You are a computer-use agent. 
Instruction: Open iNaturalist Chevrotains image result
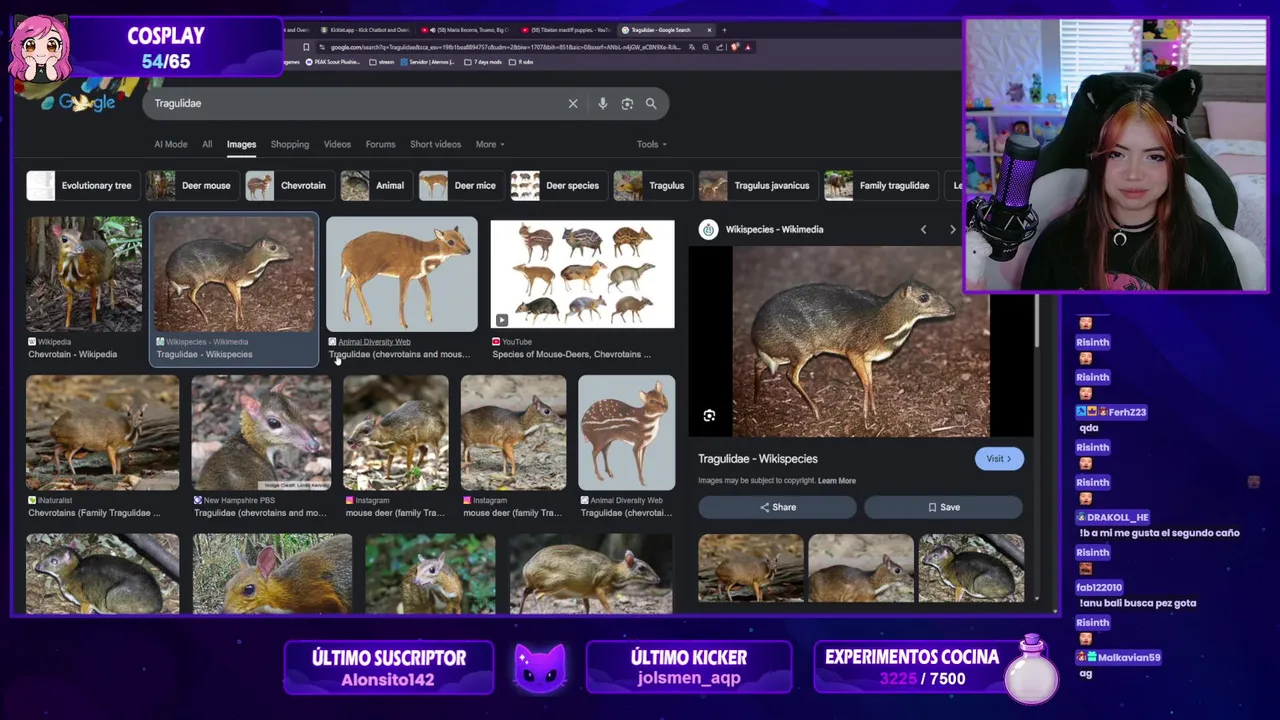point(102,432)
